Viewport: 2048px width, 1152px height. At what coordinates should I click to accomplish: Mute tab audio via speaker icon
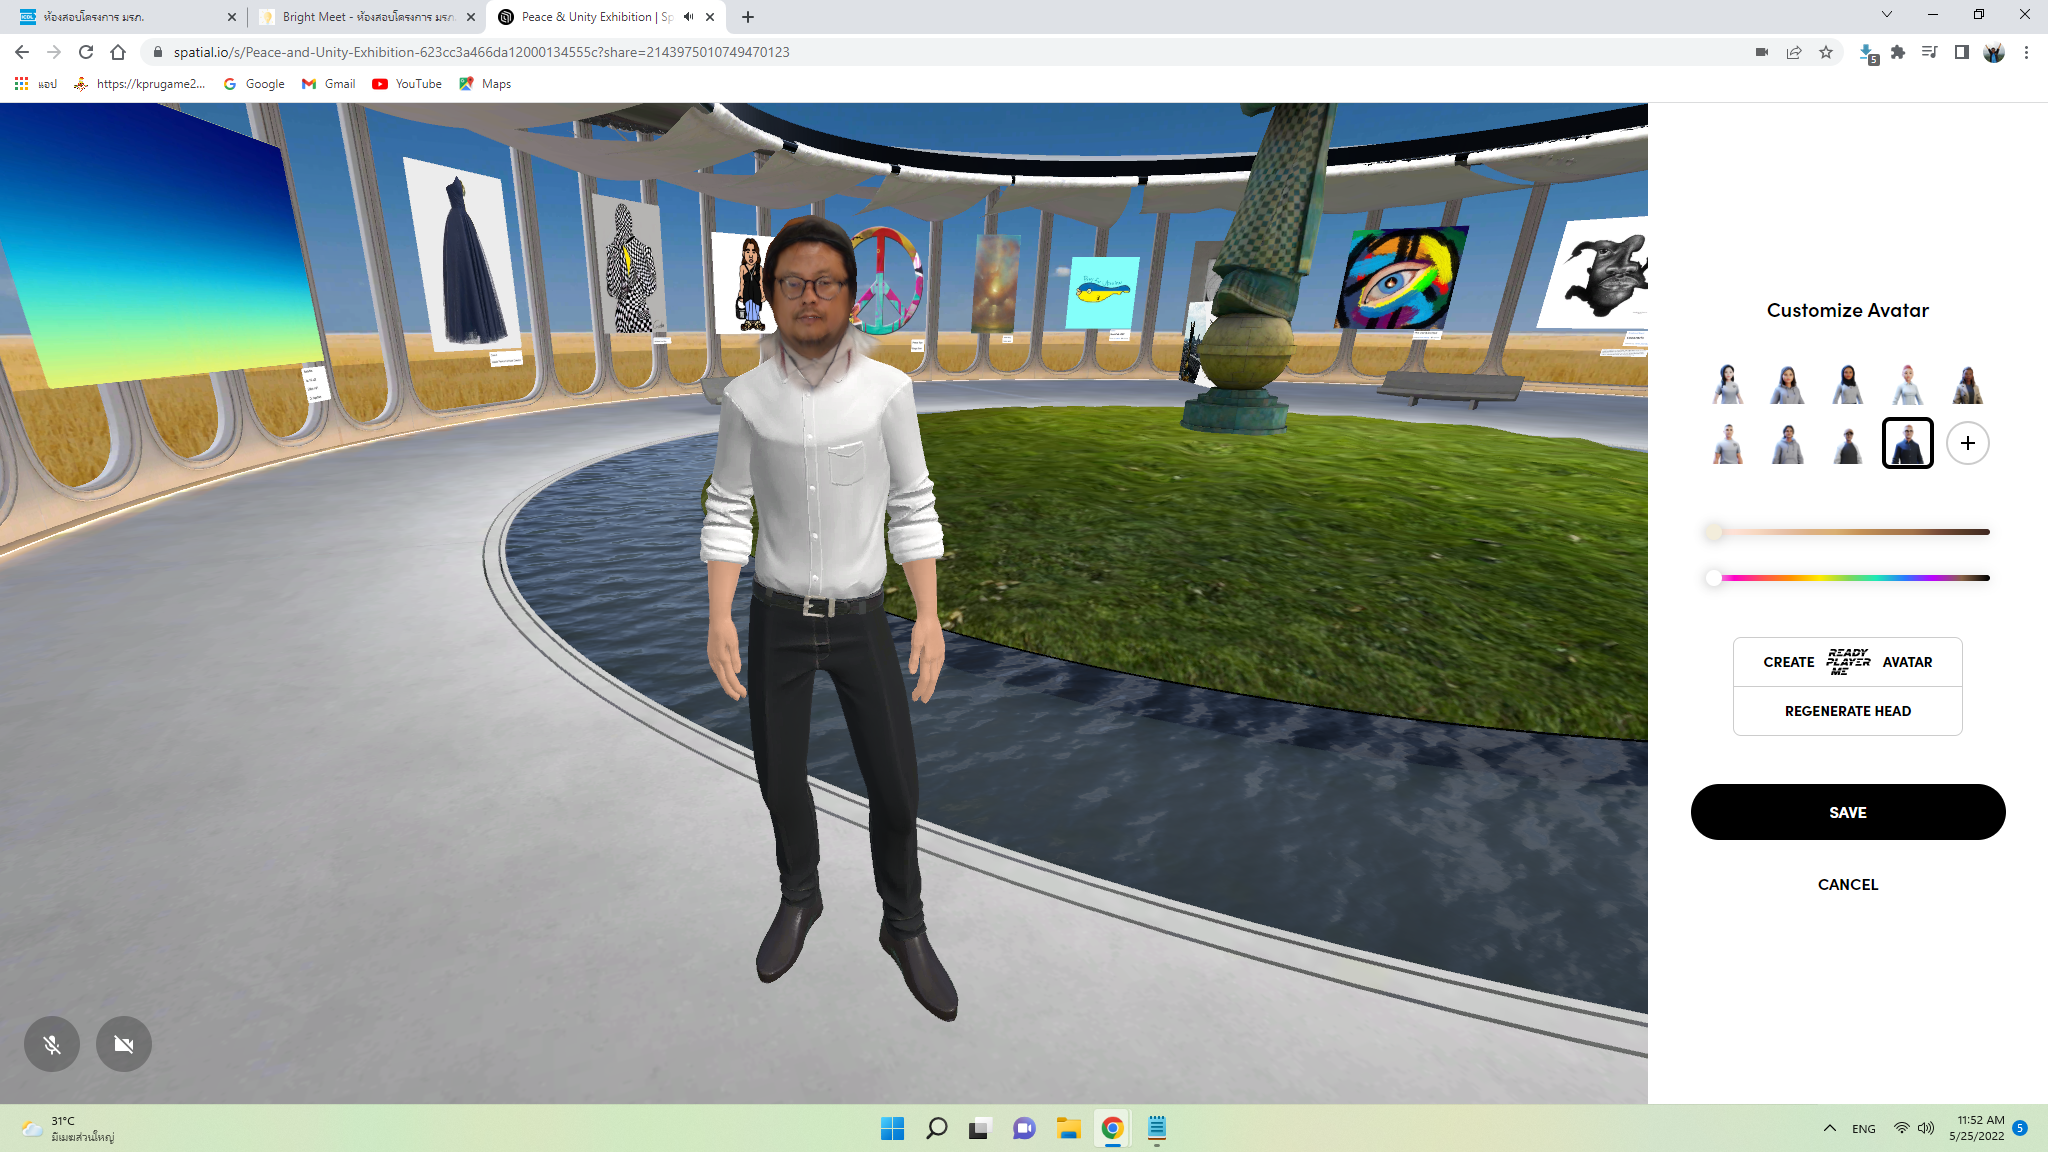[688, 17]
